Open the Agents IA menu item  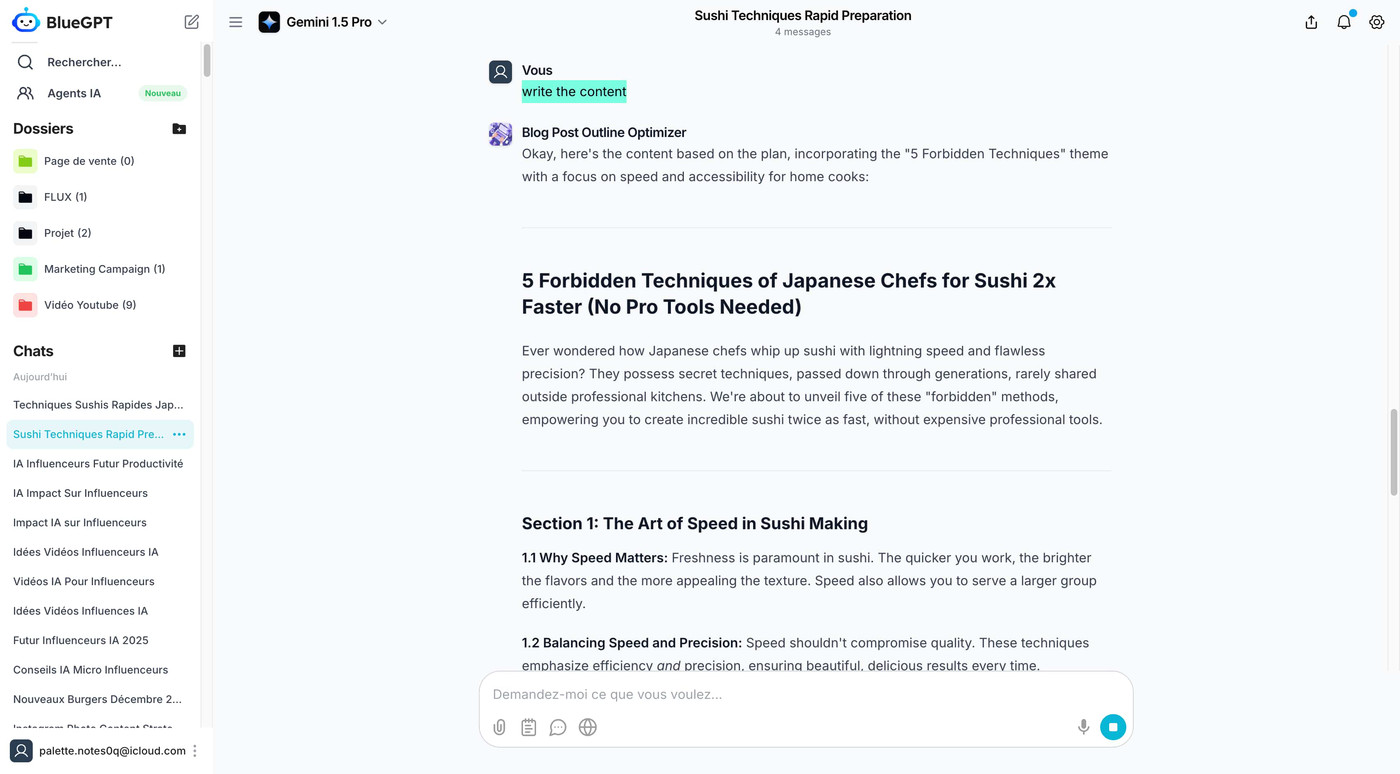click(x=74, y=93)
